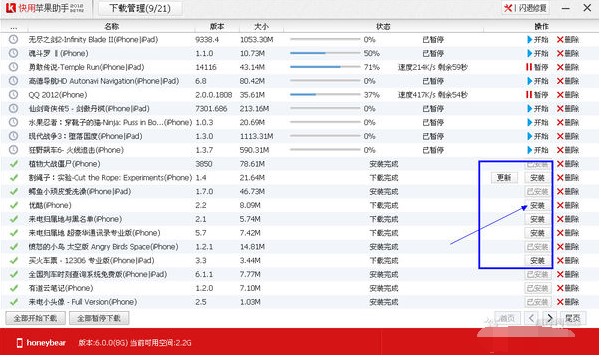Delete the 魂斗罗 II row
The height and width of the screenshot is (360, 601).
pyautogui.click(x=568, y=53)
